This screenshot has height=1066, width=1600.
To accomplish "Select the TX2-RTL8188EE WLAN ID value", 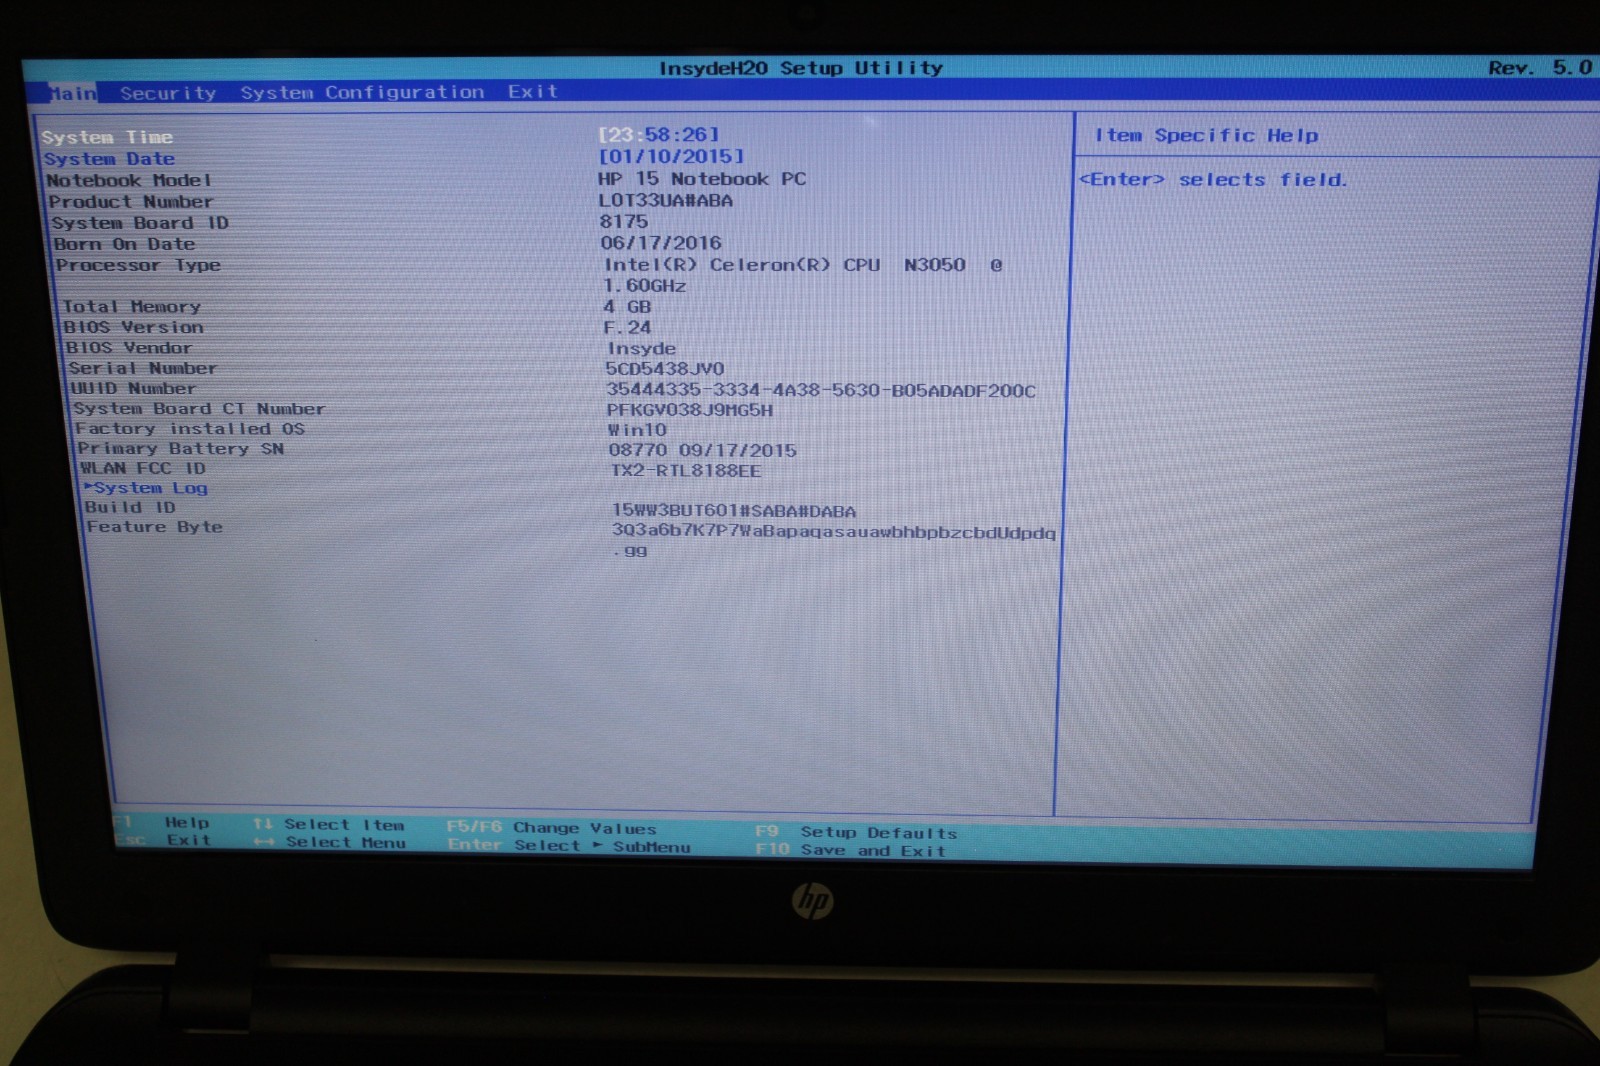I will (x=686, y=470).
